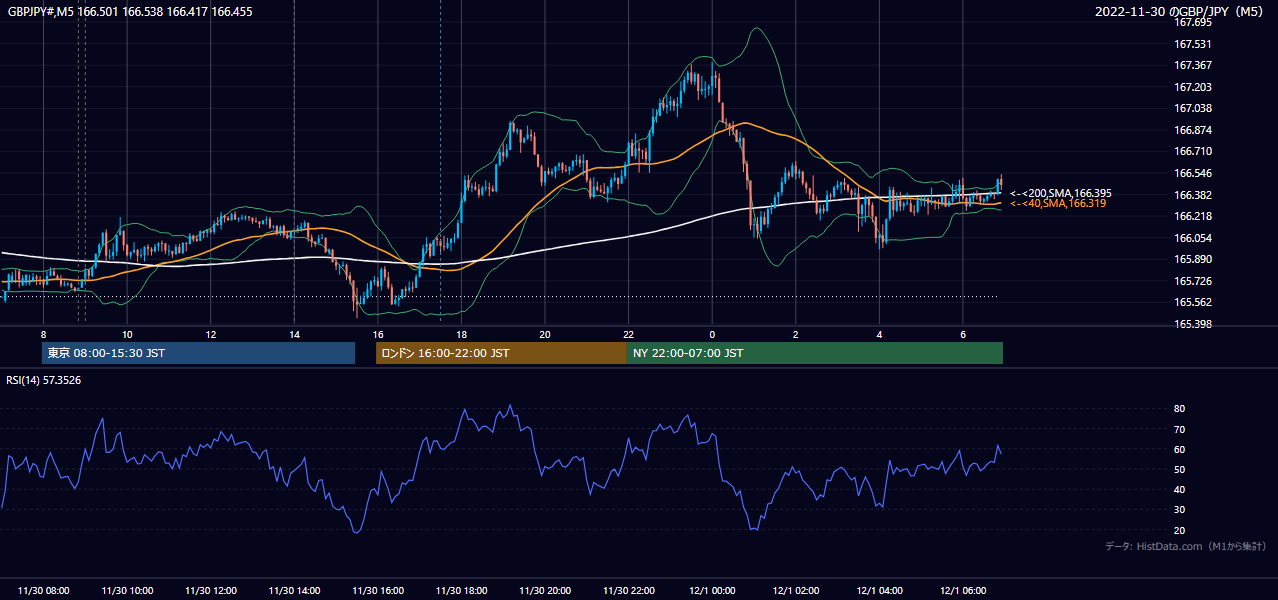Click the 11/30 08:00 date label
The width and height of the screenshot is (1278, 600).
[44, 591]
